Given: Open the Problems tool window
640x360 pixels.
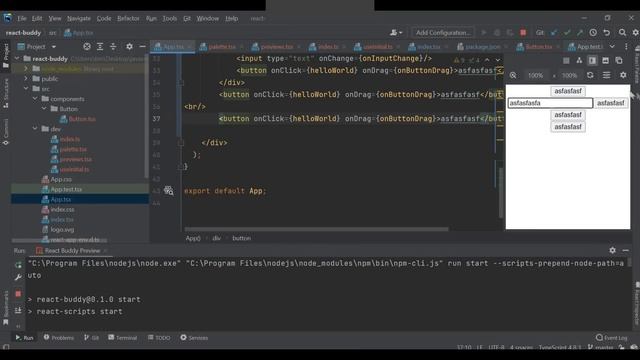Looking at the screenshot, I should pos(59,338).
